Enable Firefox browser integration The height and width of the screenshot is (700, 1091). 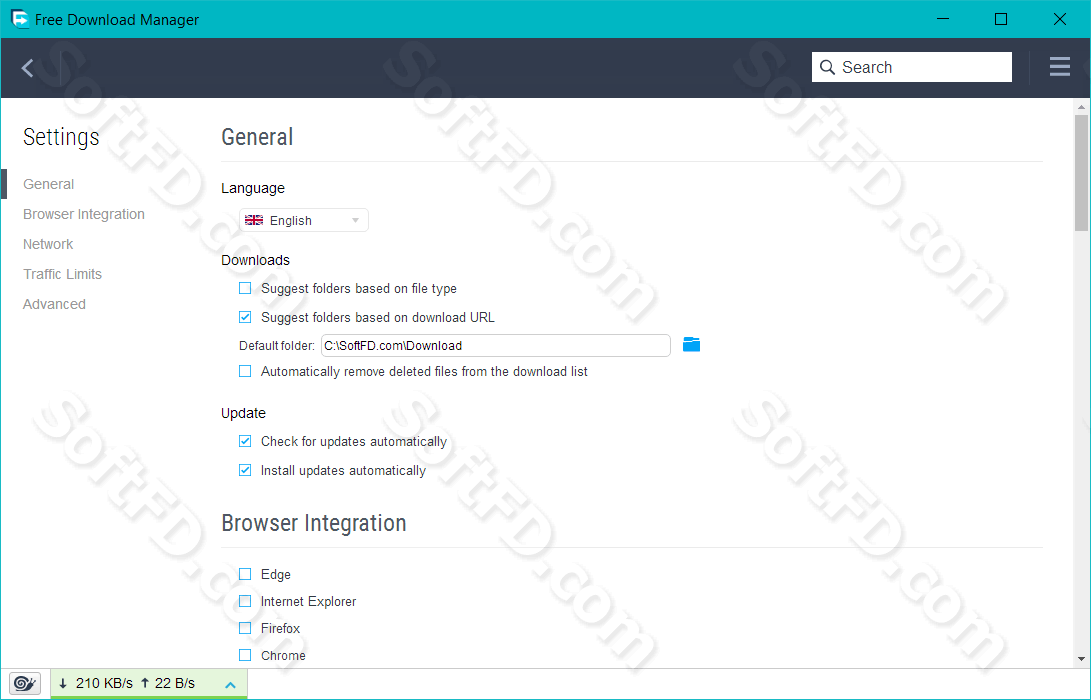(245, 628)
